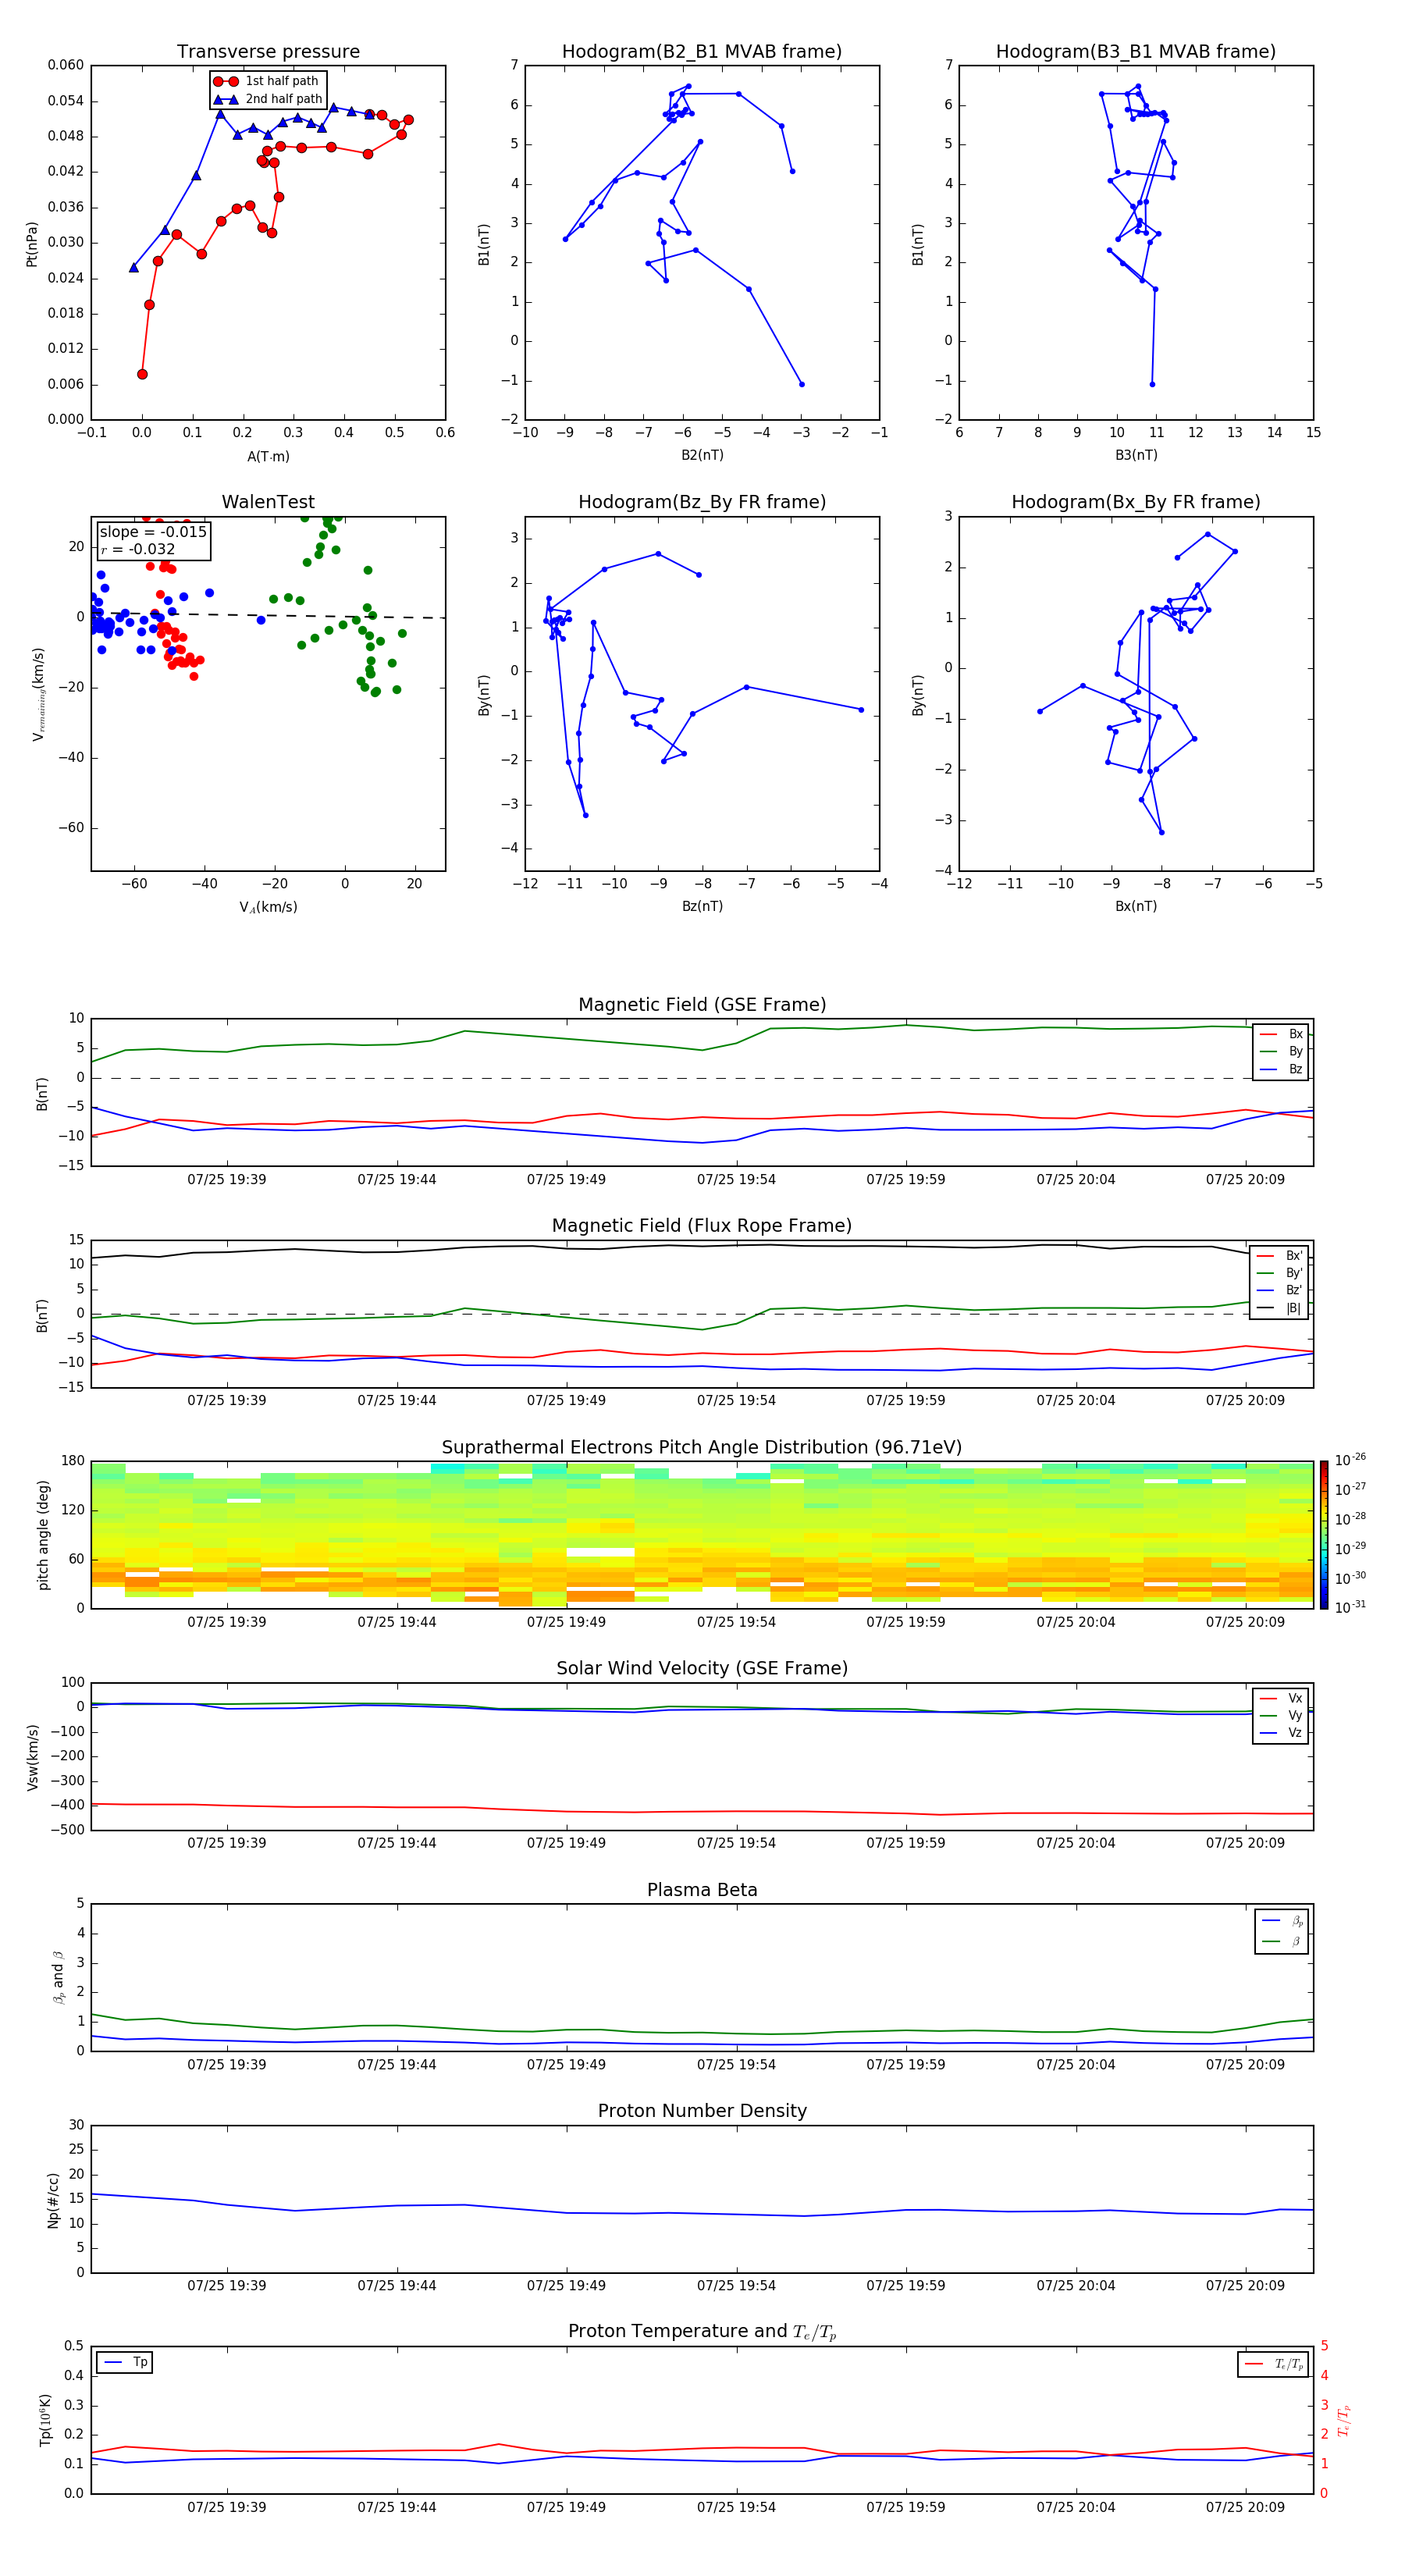Click the colorbar tick label 10^-26
Viewport: 1405px width, 2576px height.
[x=1350, y=1460]
